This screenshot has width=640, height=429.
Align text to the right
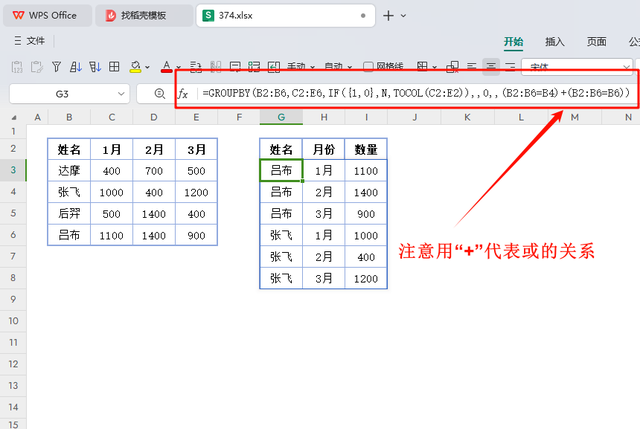510,67
